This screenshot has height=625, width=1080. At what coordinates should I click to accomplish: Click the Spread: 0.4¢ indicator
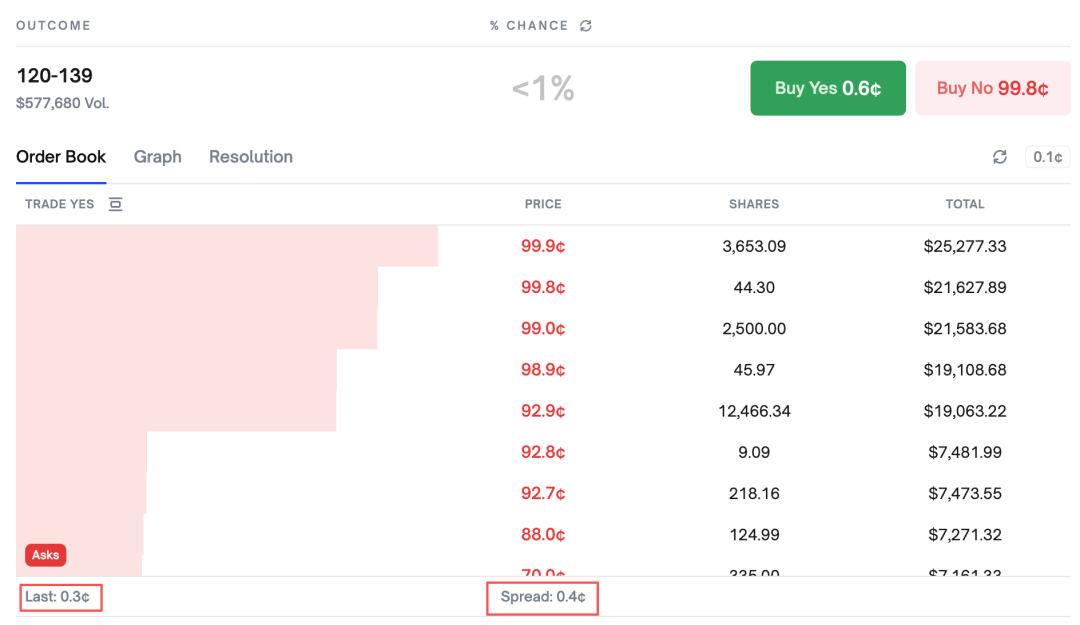[x=542, y=597]
